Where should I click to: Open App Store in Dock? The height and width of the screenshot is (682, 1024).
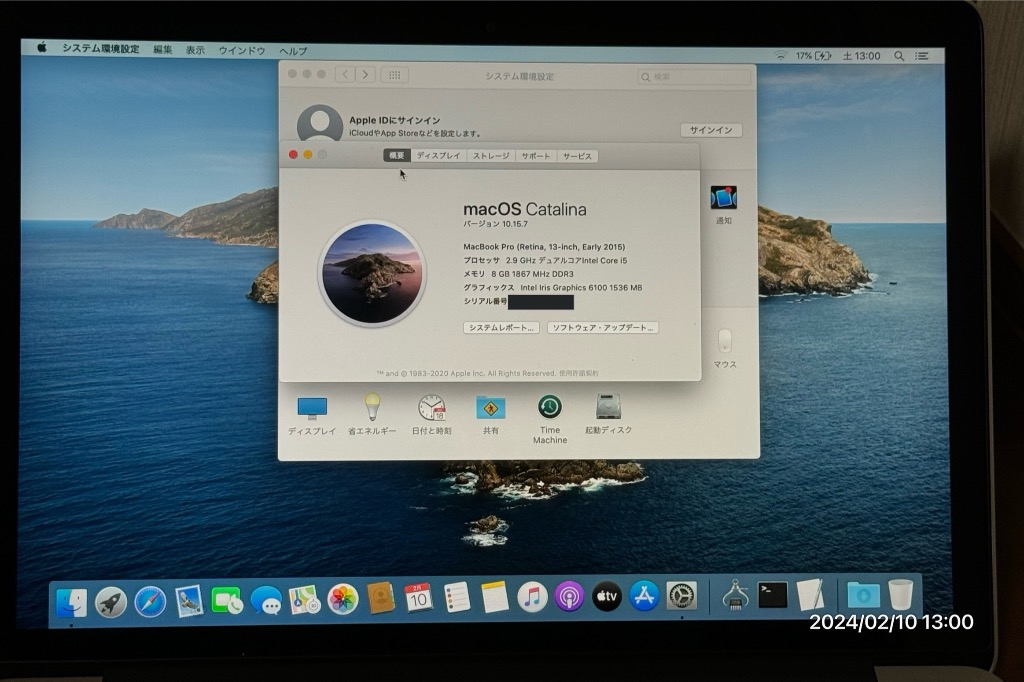click(x=644, y=596)
